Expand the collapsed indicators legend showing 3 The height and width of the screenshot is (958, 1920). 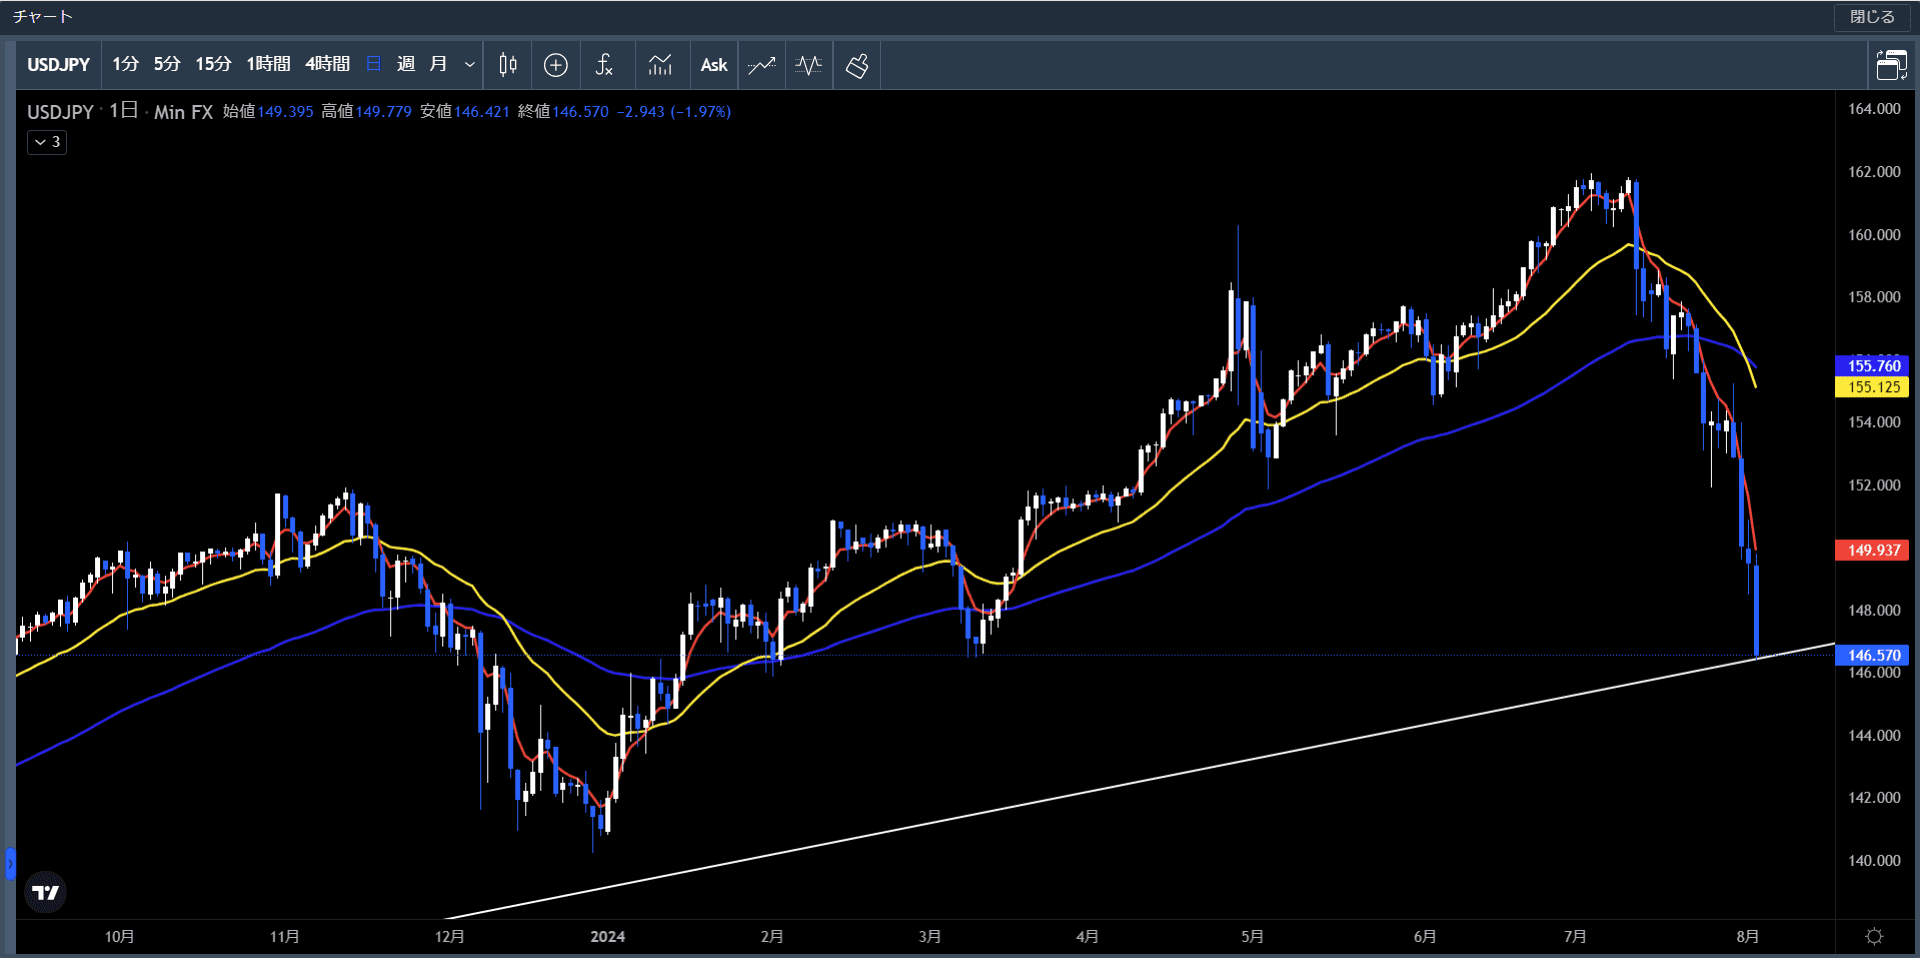click(x=47, y=142)
